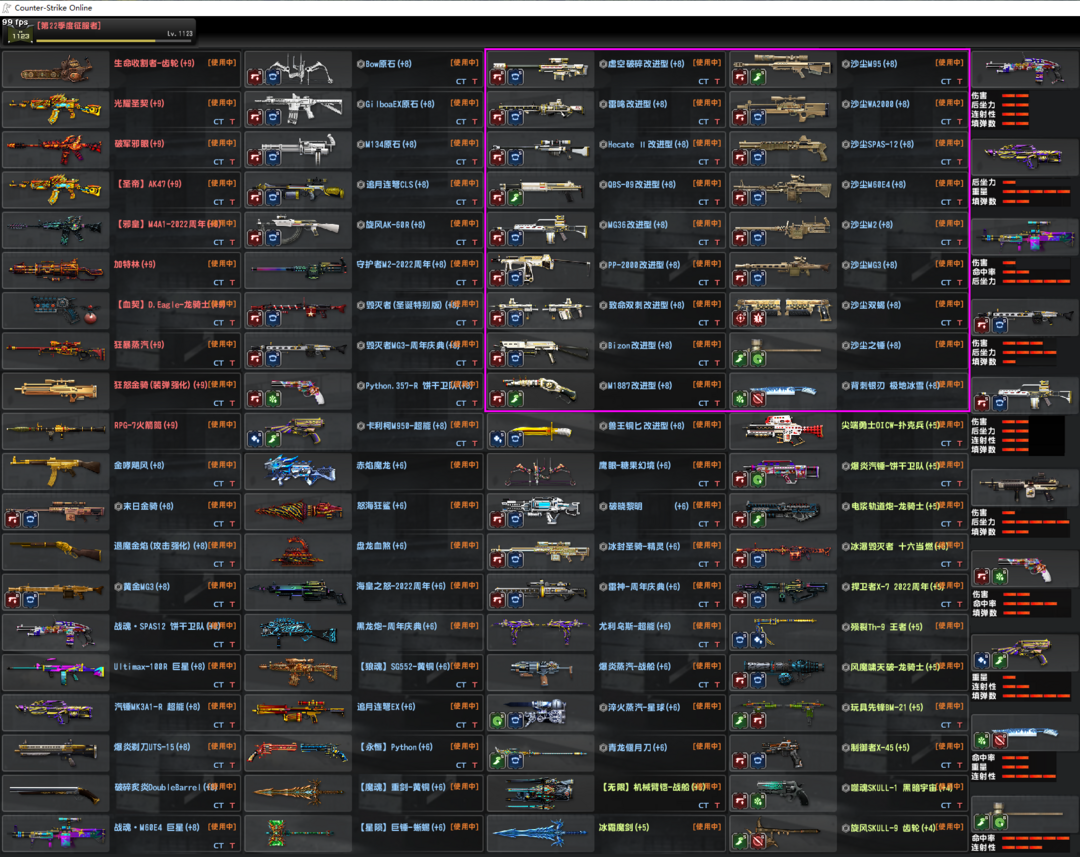
Task: Toggle T team for 加特林 (+9)
Action: pos(232,282)
